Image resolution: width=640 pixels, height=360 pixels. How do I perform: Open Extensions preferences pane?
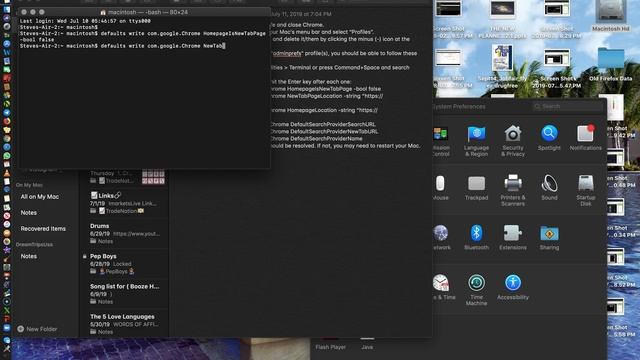point(513,238)
